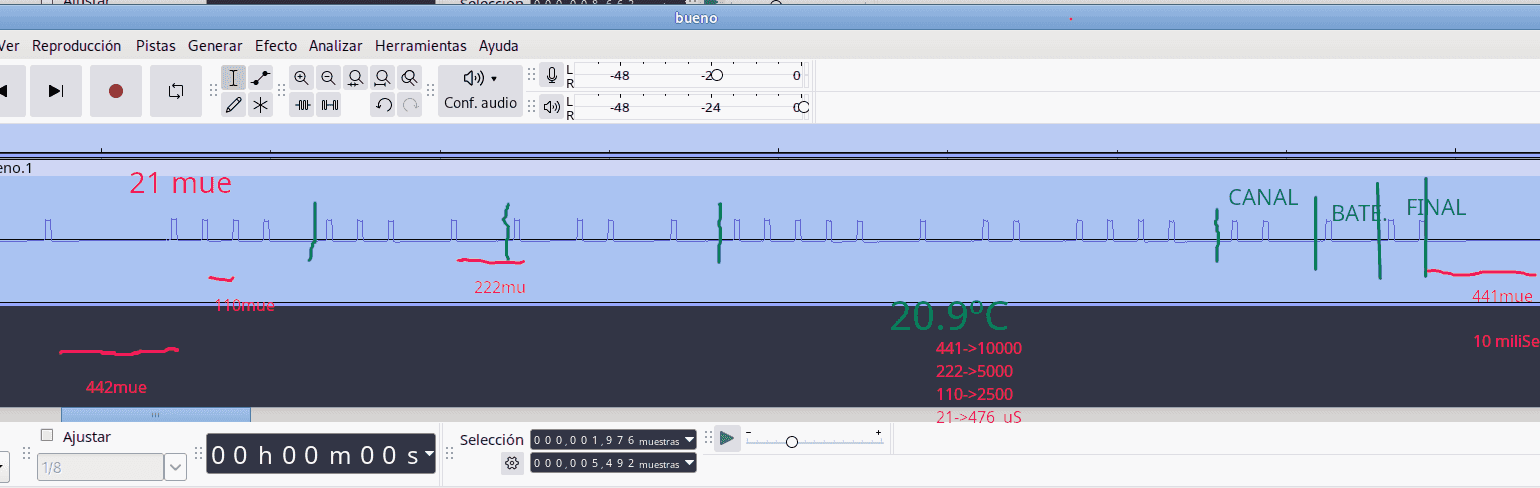Click the playback speed slider

point(792,441)
